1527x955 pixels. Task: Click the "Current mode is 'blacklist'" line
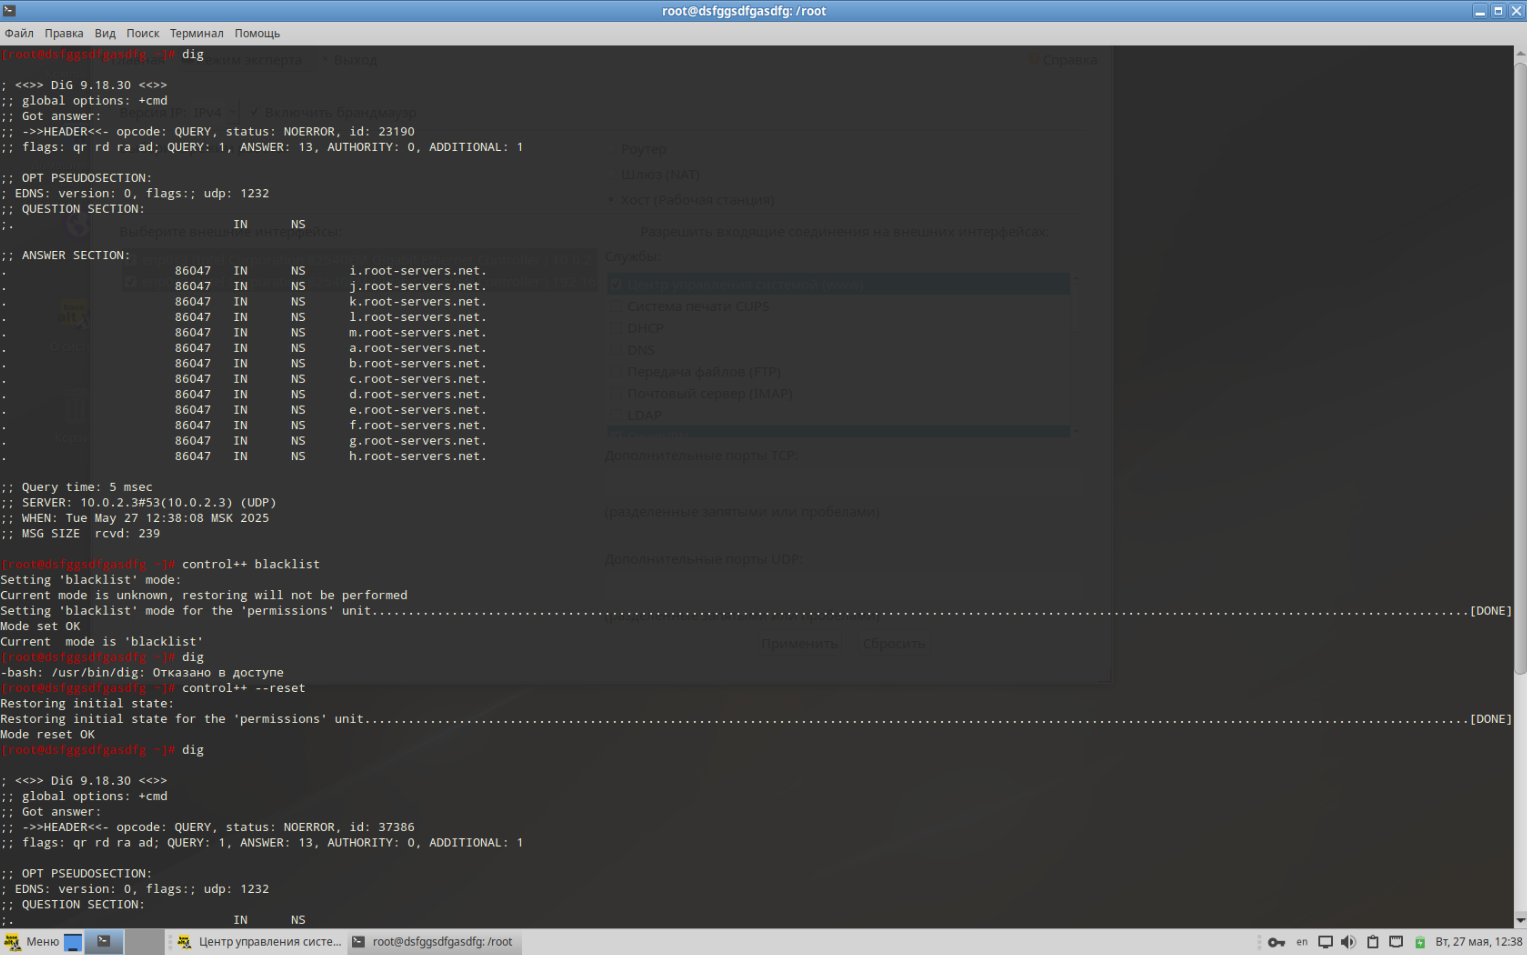[102, 642]
